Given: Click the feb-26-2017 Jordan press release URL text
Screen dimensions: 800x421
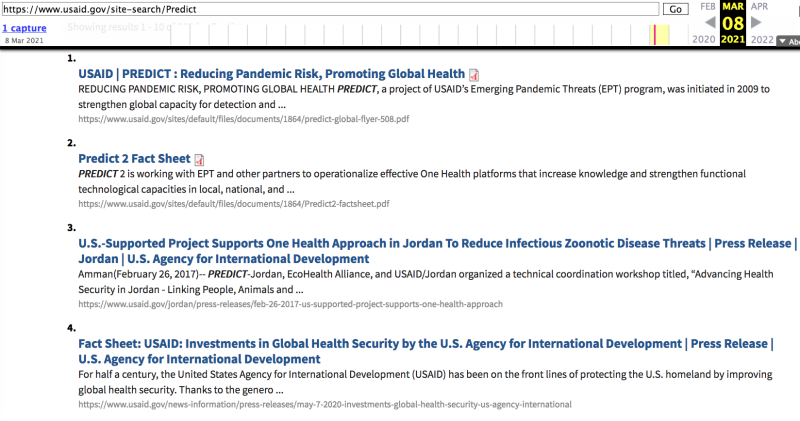Looking at the screenshot, I should tap(290, 304).
